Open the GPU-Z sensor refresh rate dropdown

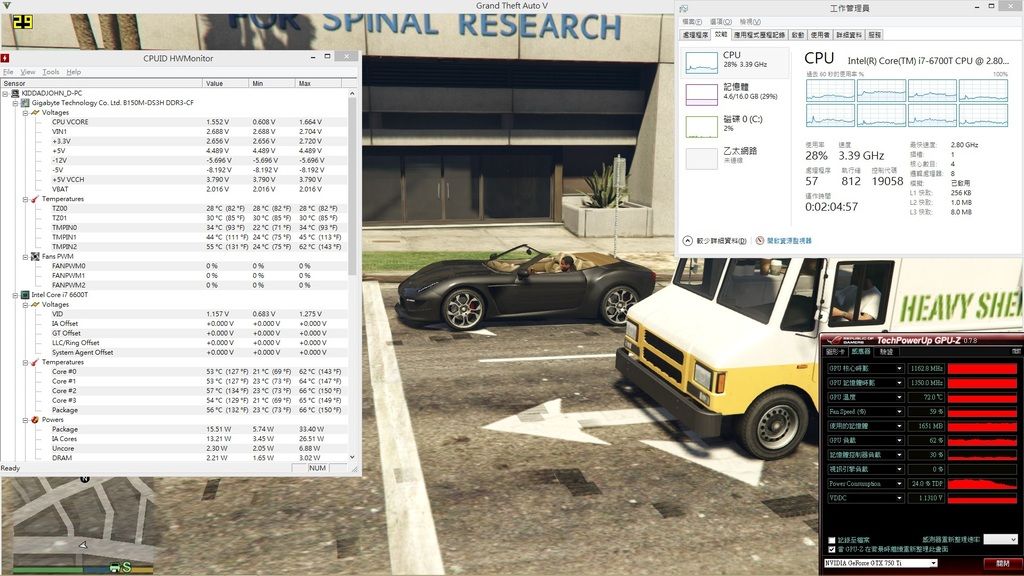pyautogui.click(x=1000, y=539)
